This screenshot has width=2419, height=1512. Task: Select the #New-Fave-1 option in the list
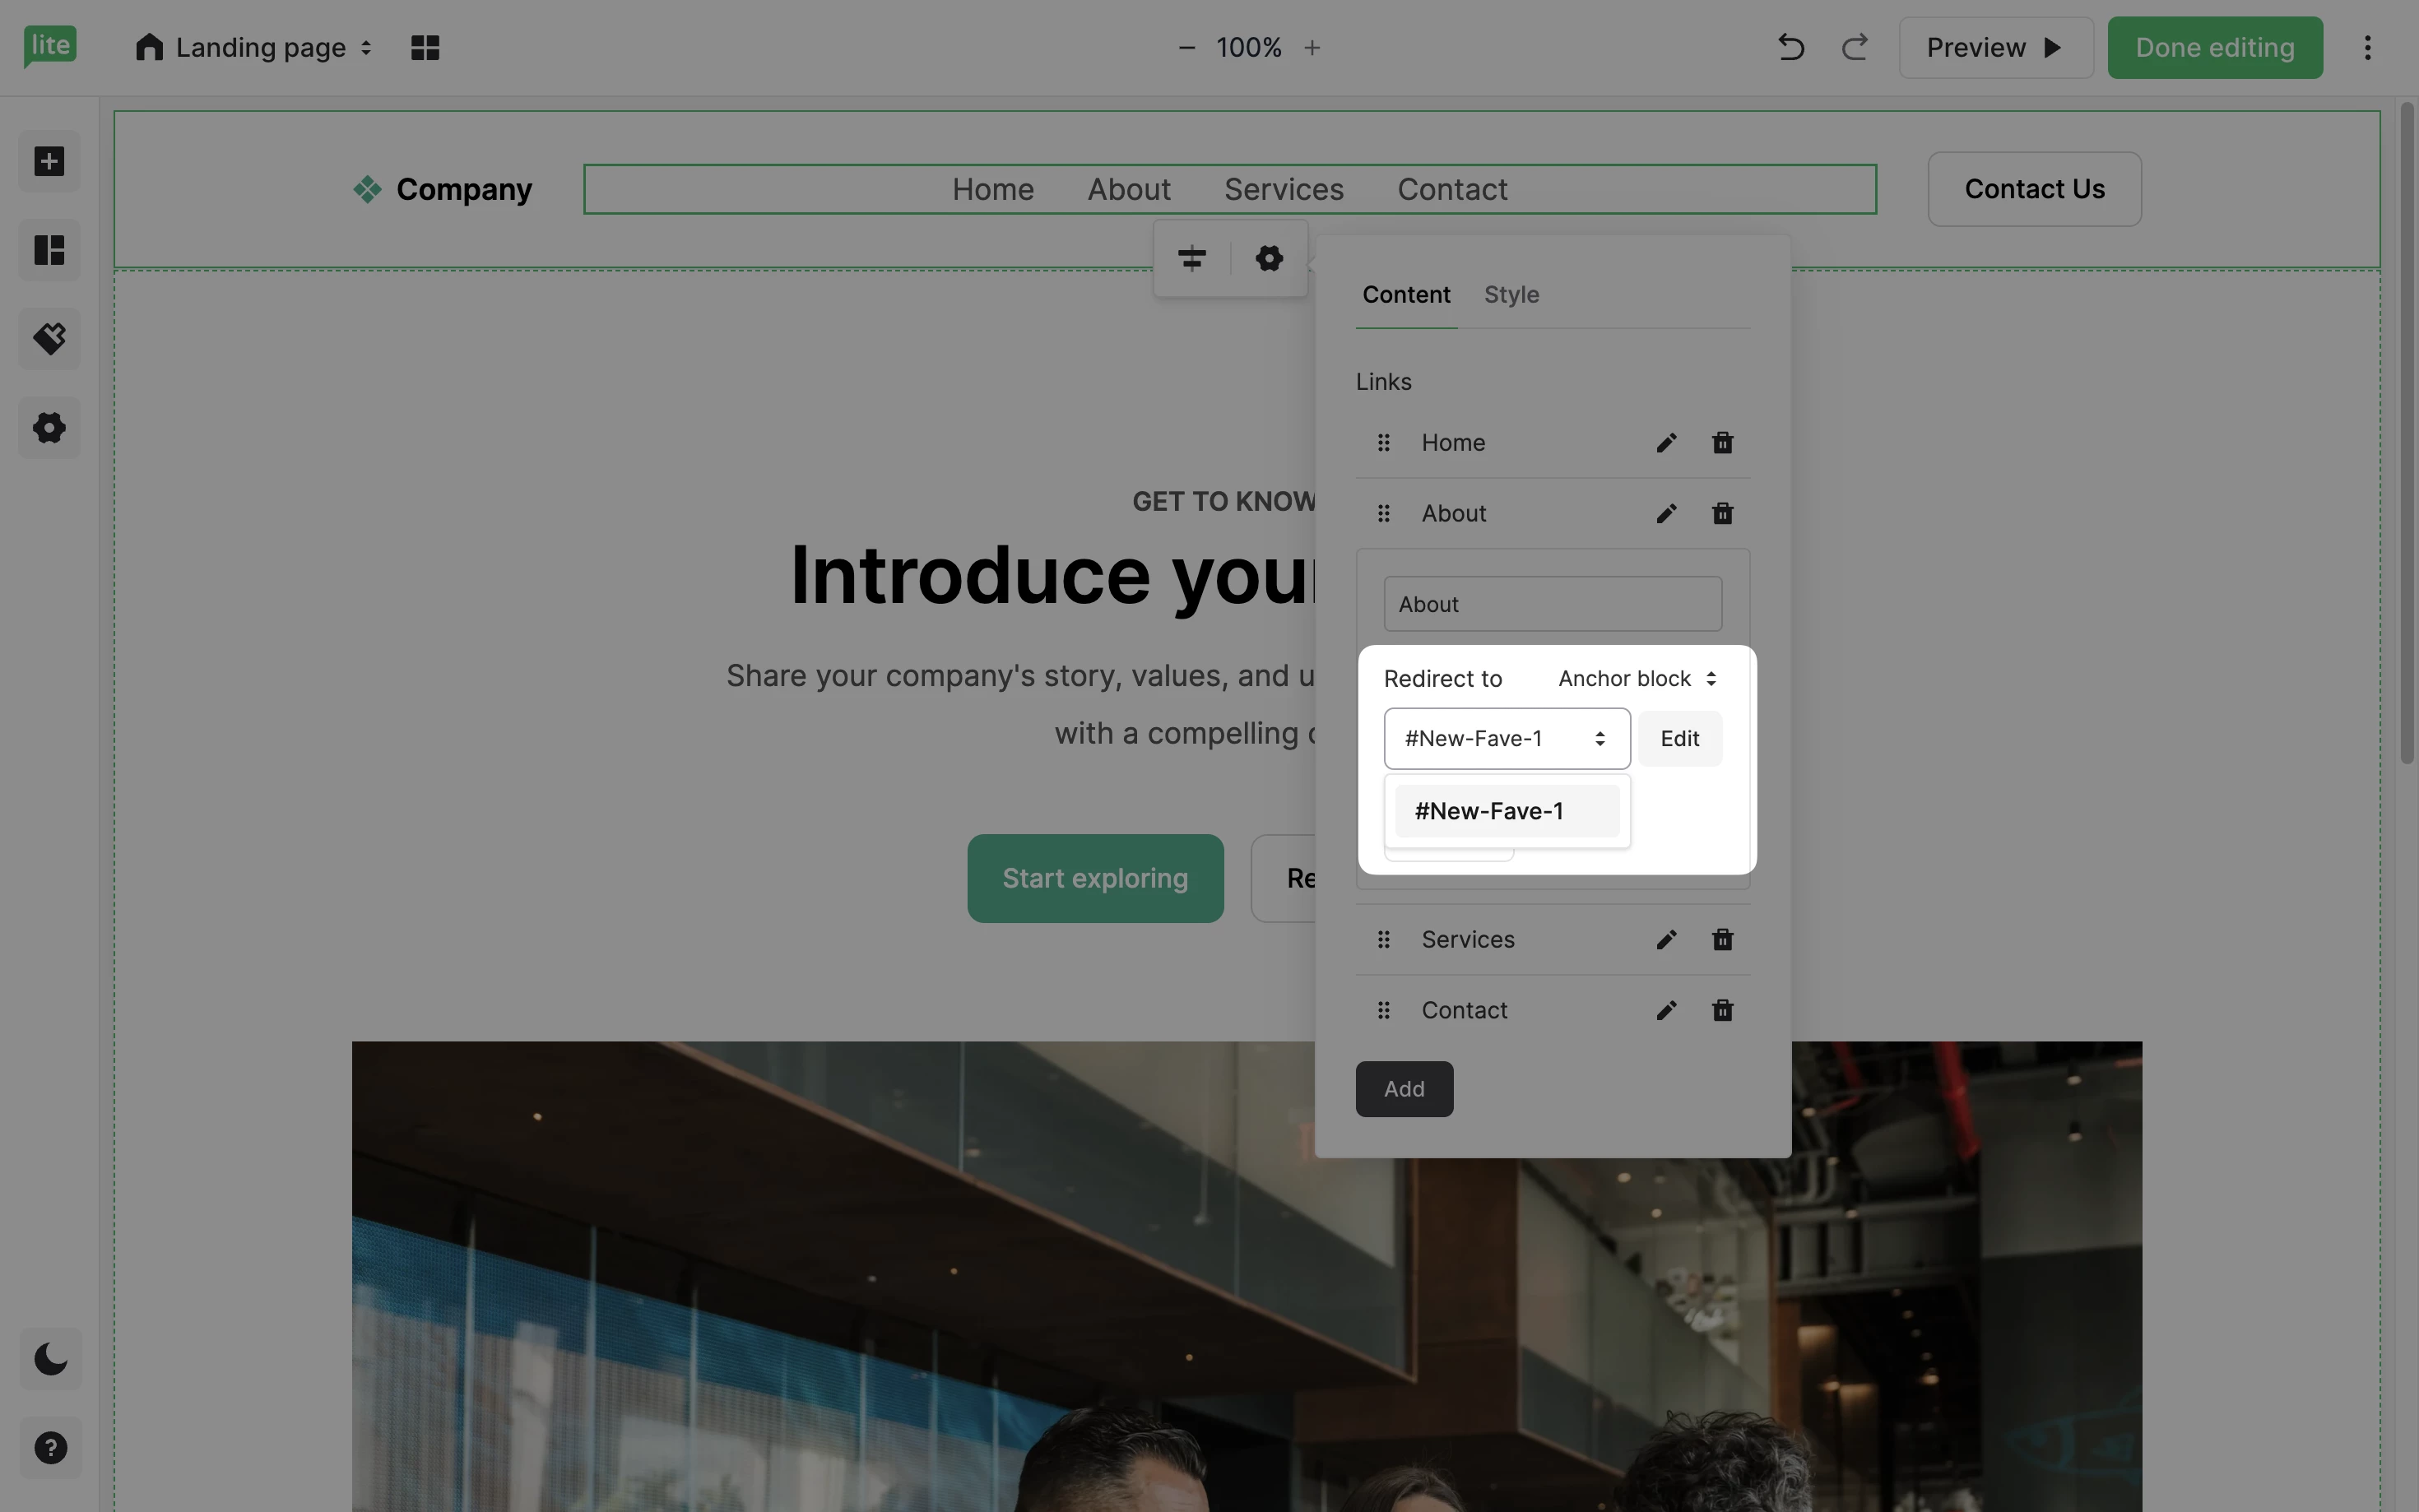pyautogui.click(x=1506, y=811)
